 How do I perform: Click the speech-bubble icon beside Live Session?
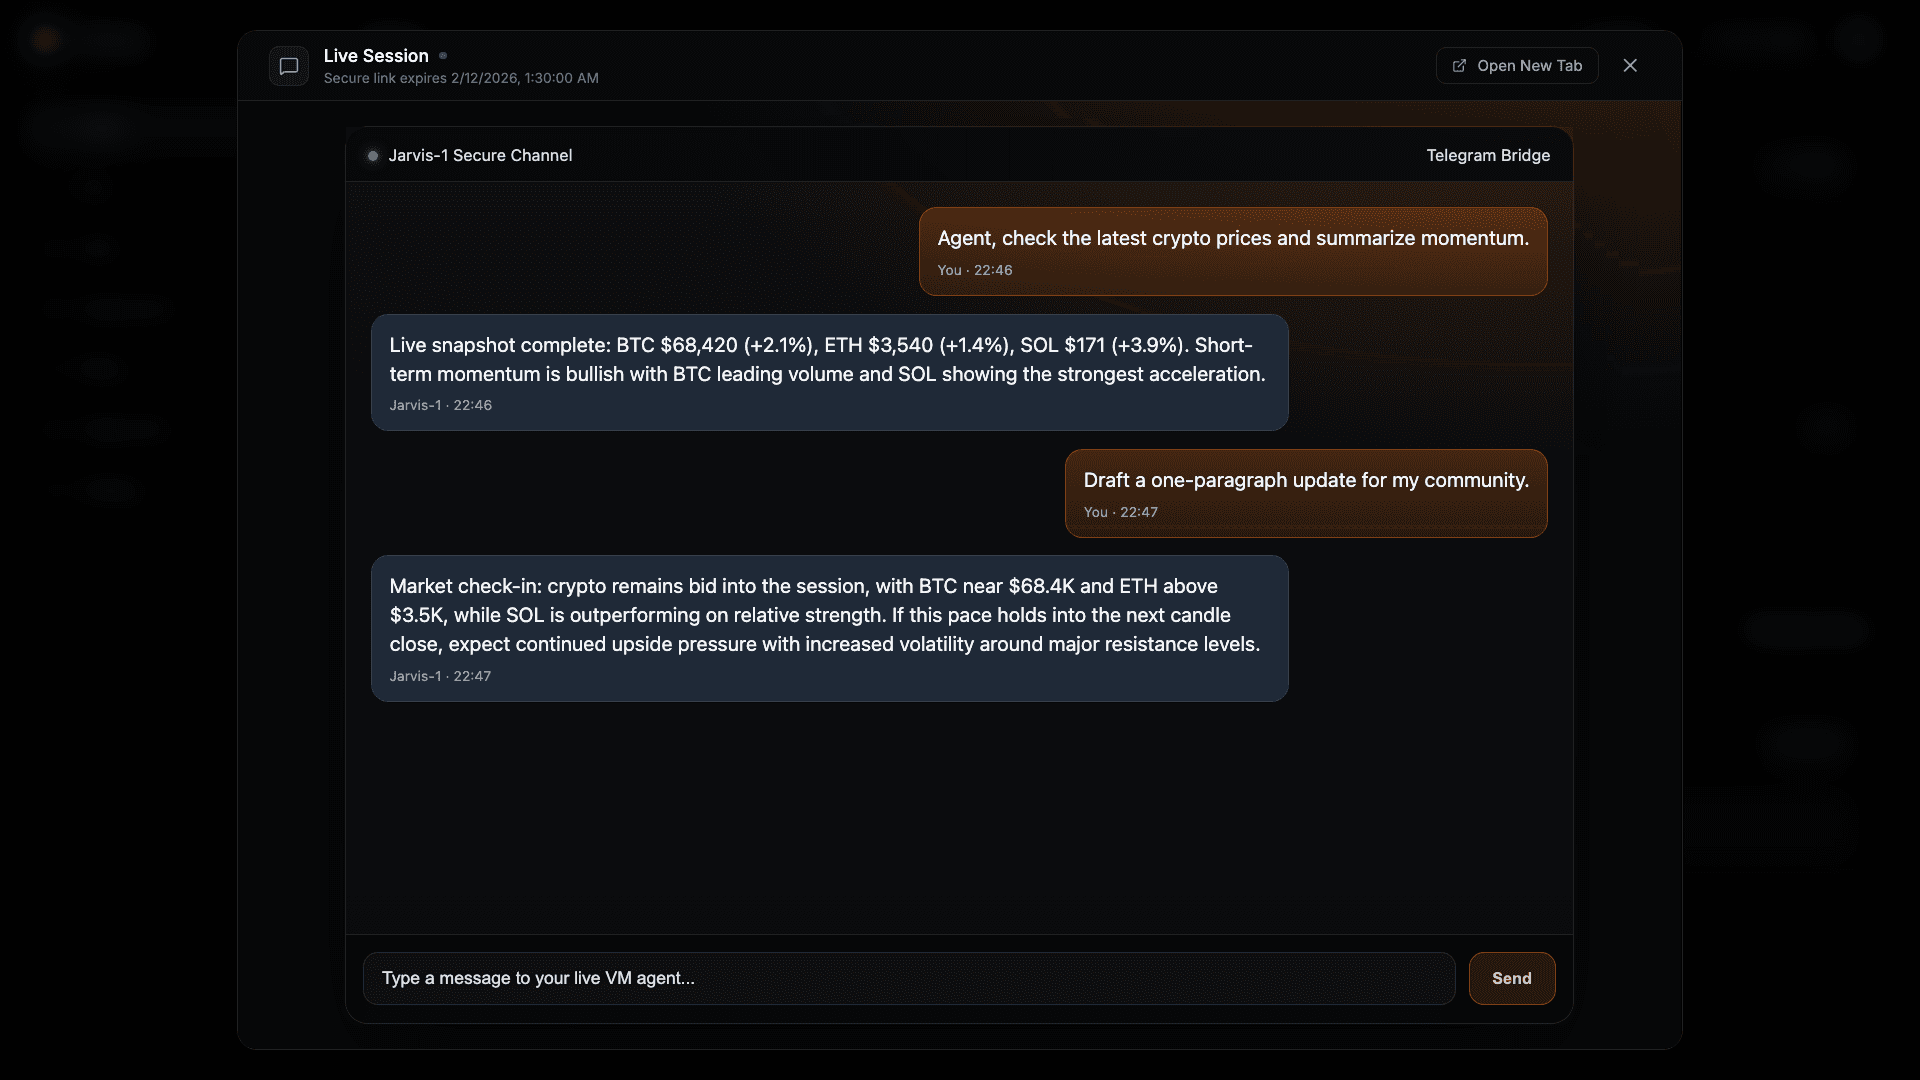(288, 66)
